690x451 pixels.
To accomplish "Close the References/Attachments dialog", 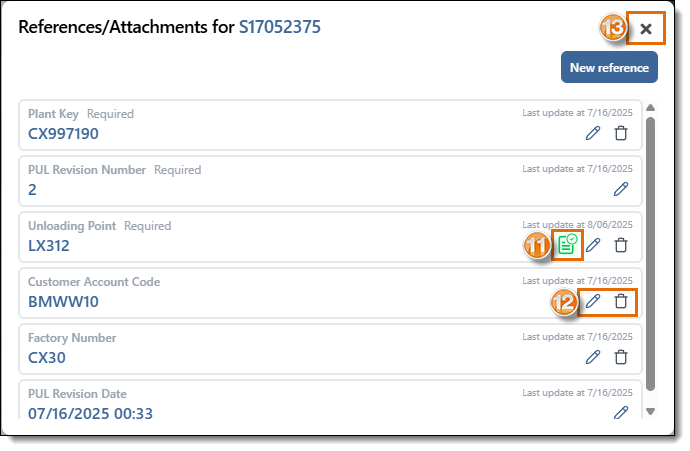I will click(x=646, y=29).
